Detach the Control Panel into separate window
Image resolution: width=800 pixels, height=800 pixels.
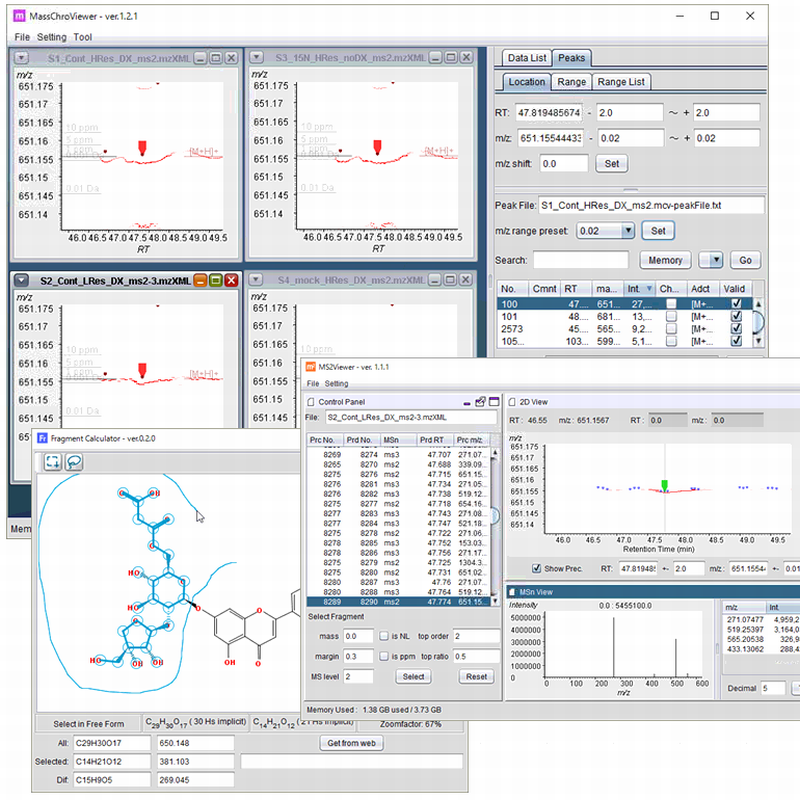[x=480, y=401]
